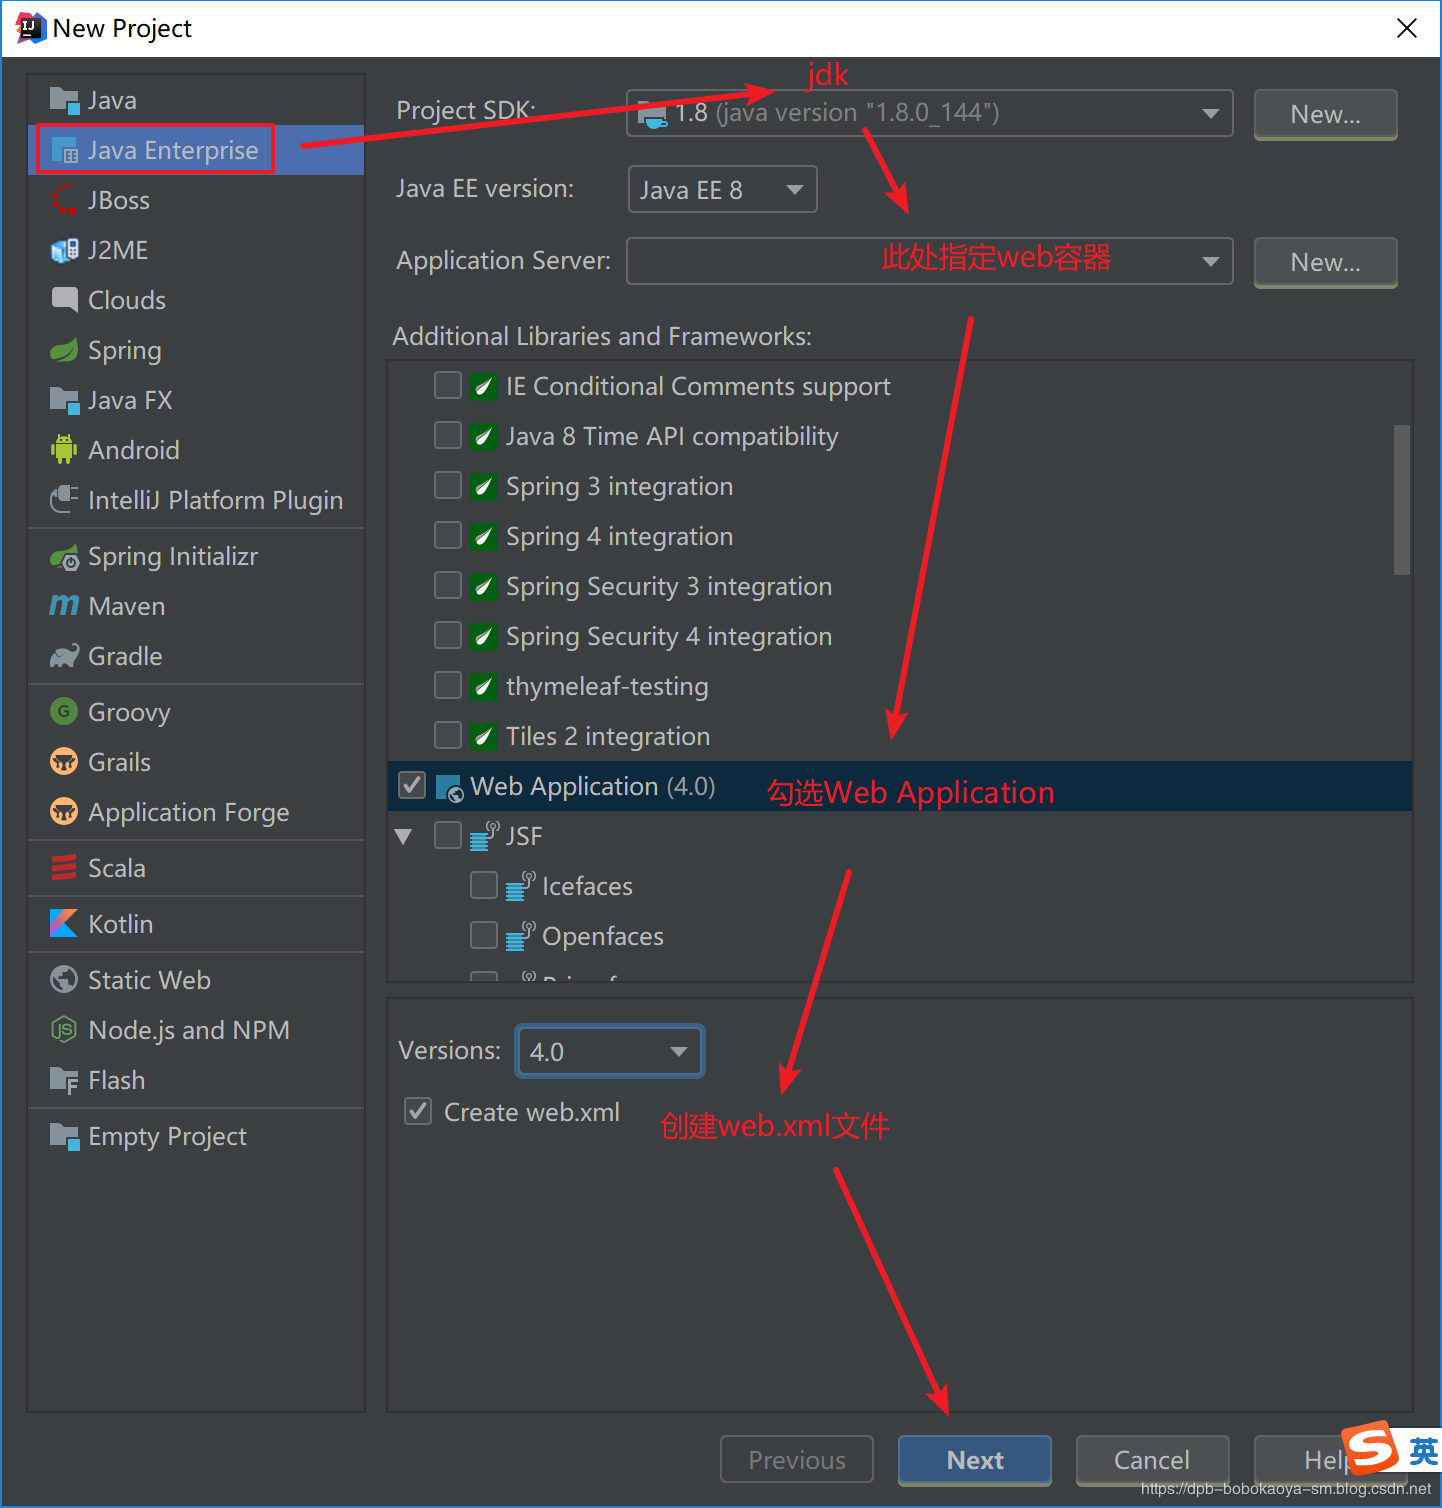Enable Spring 4 integration checkbox
This screenshot has height=1508, width=1442.
coord(448,535)
